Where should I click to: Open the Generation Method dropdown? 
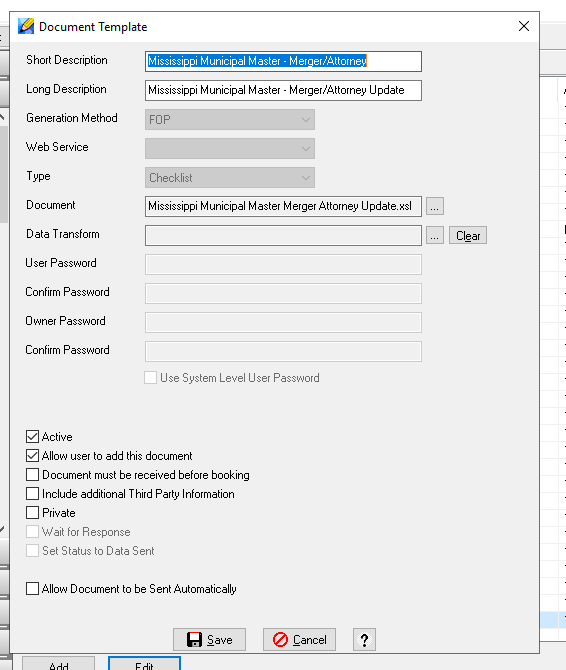[230, 120]
